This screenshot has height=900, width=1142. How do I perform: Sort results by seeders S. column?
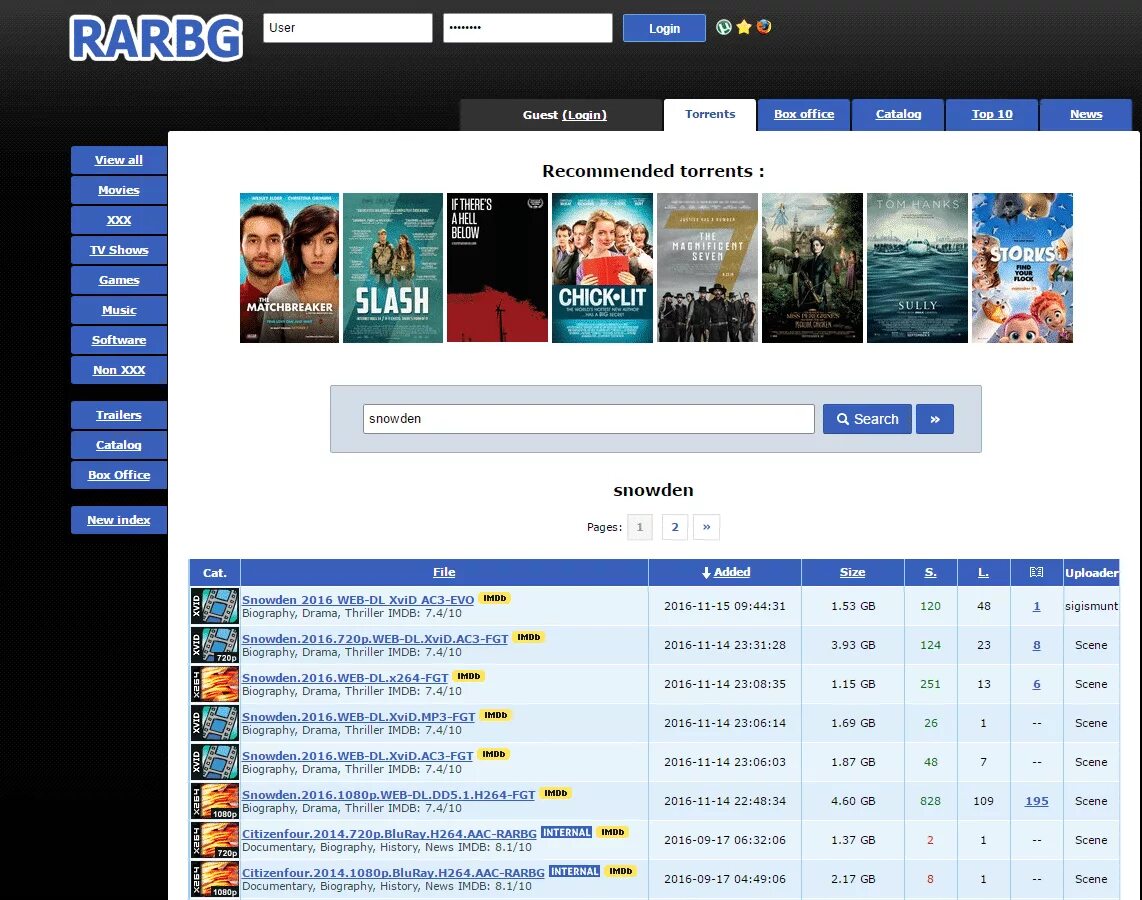pos(930,572)
